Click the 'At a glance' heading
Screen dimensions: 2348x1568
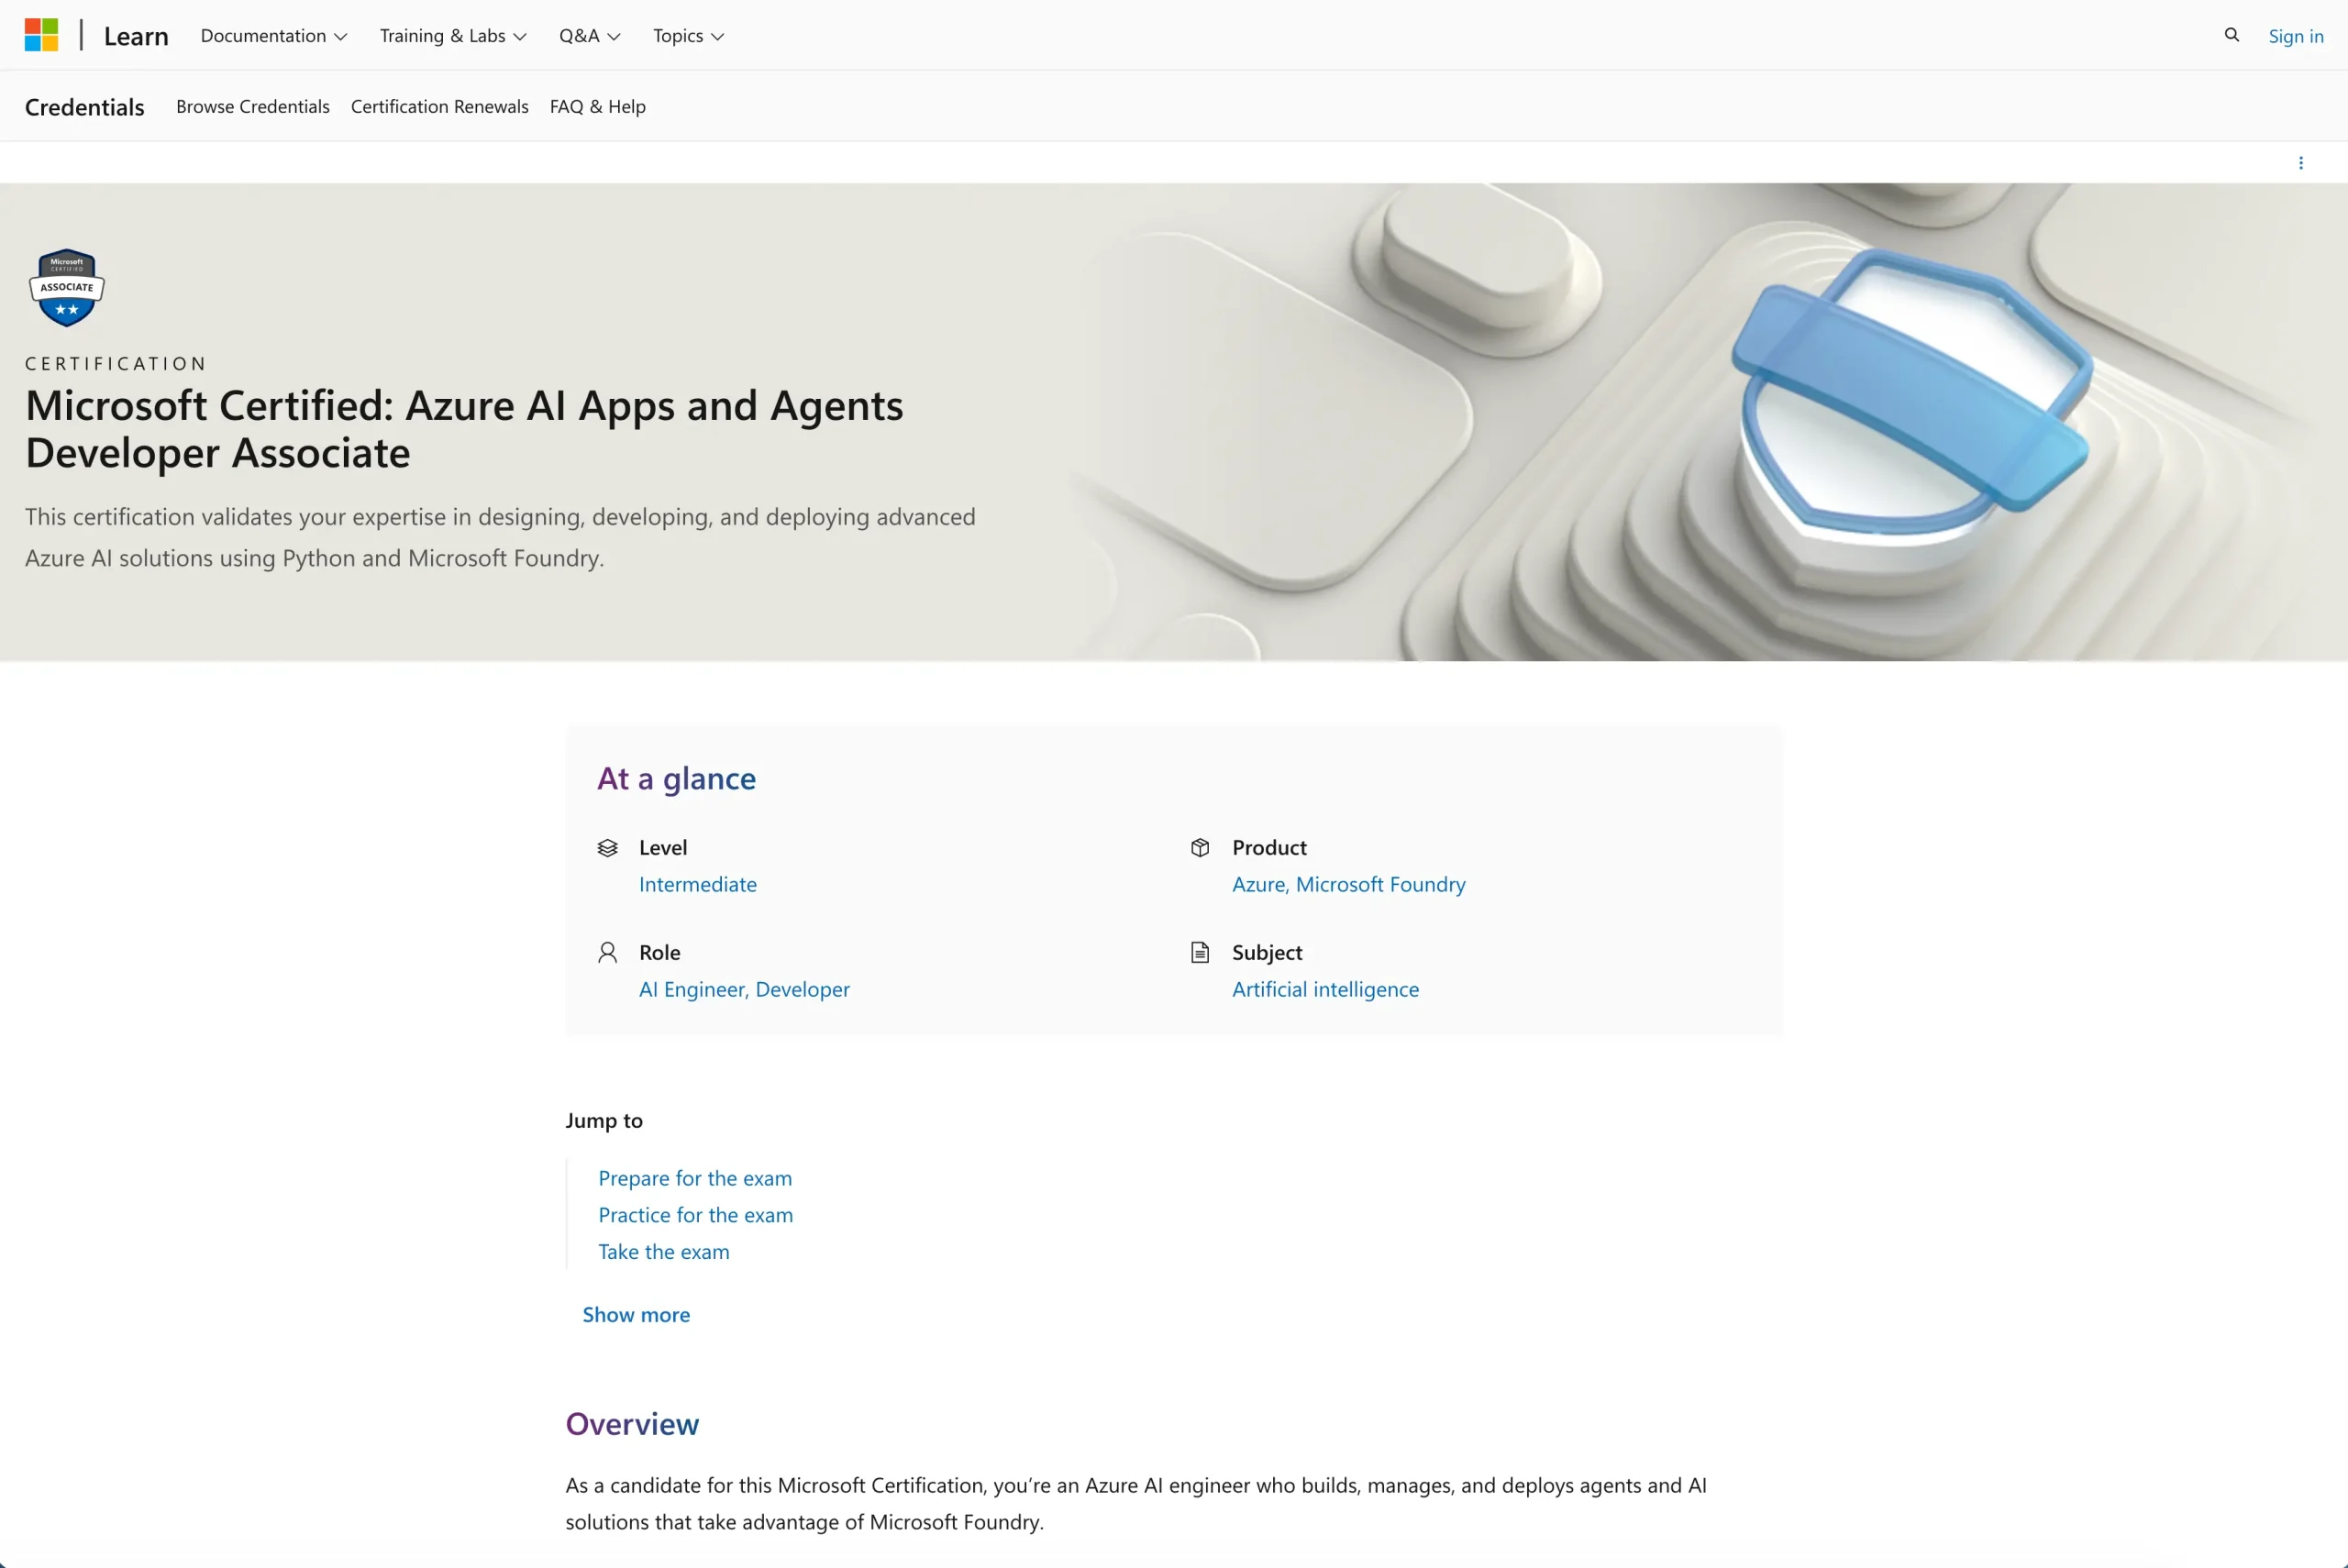677,779
